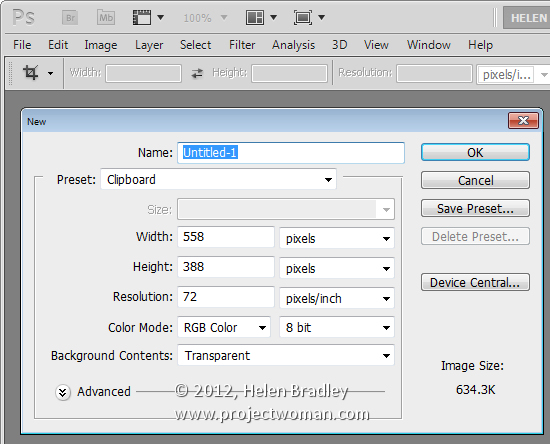Viewport: 550px width, 444px height.
Task: Click the Save Preset button
Action: (475, 209)
